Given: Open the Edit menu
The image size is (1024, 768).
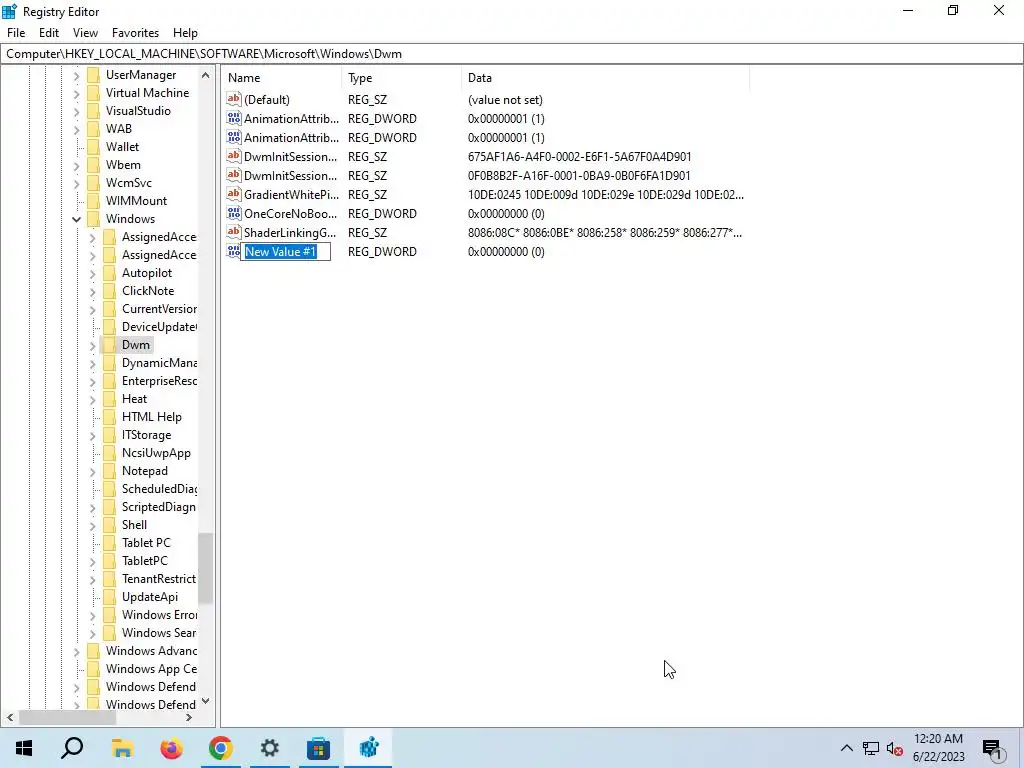Looking at the screenshot, I should click(49, 33).
